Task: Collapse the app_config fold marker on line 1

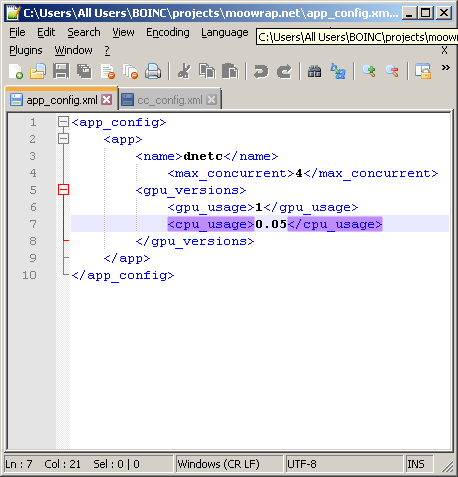Action: (x=63, y=122)
